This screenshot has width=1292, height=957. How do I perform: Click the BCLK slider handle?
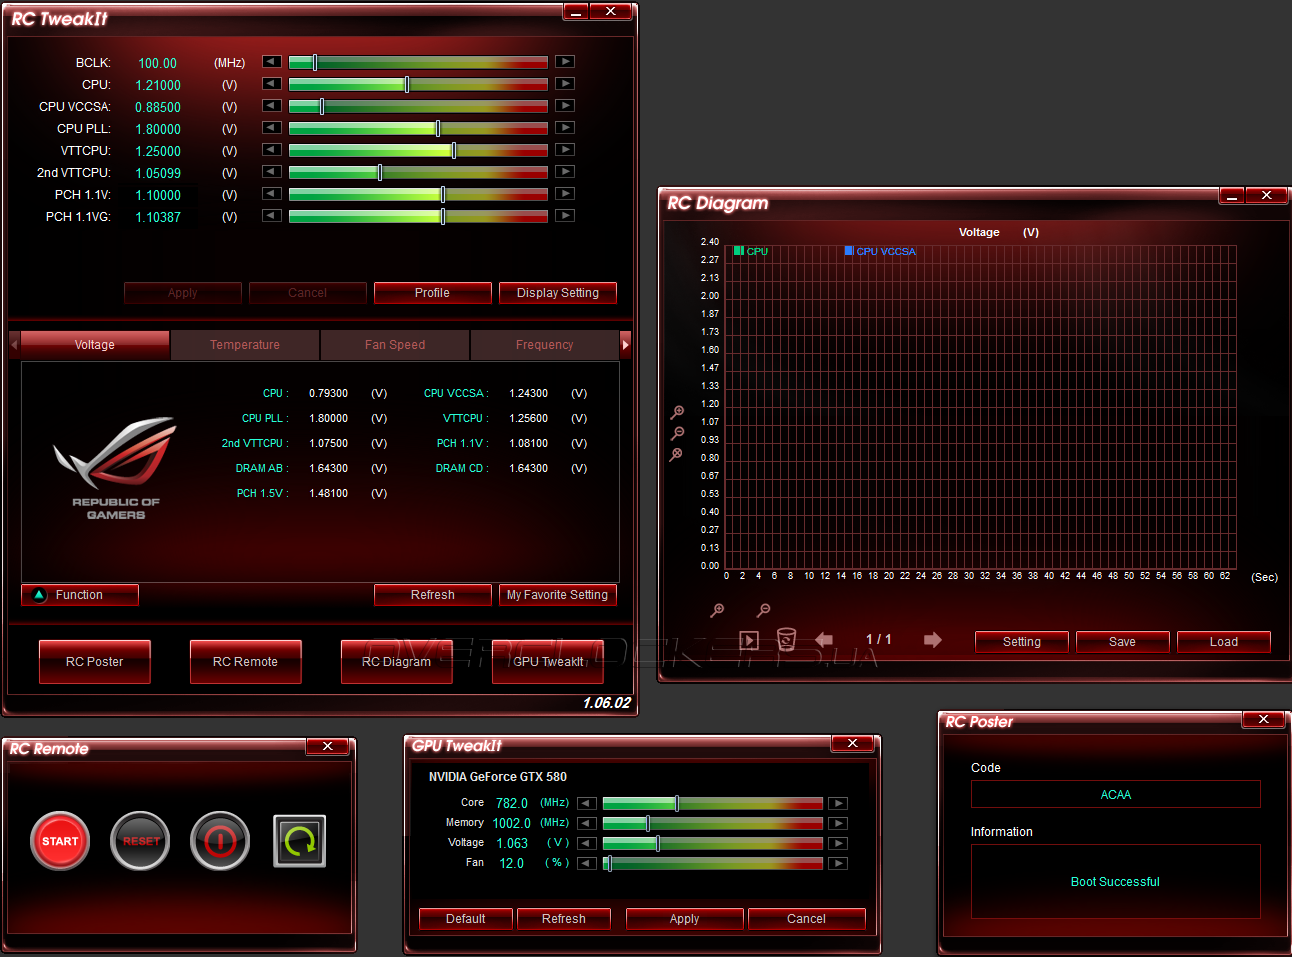coord(315,62)
